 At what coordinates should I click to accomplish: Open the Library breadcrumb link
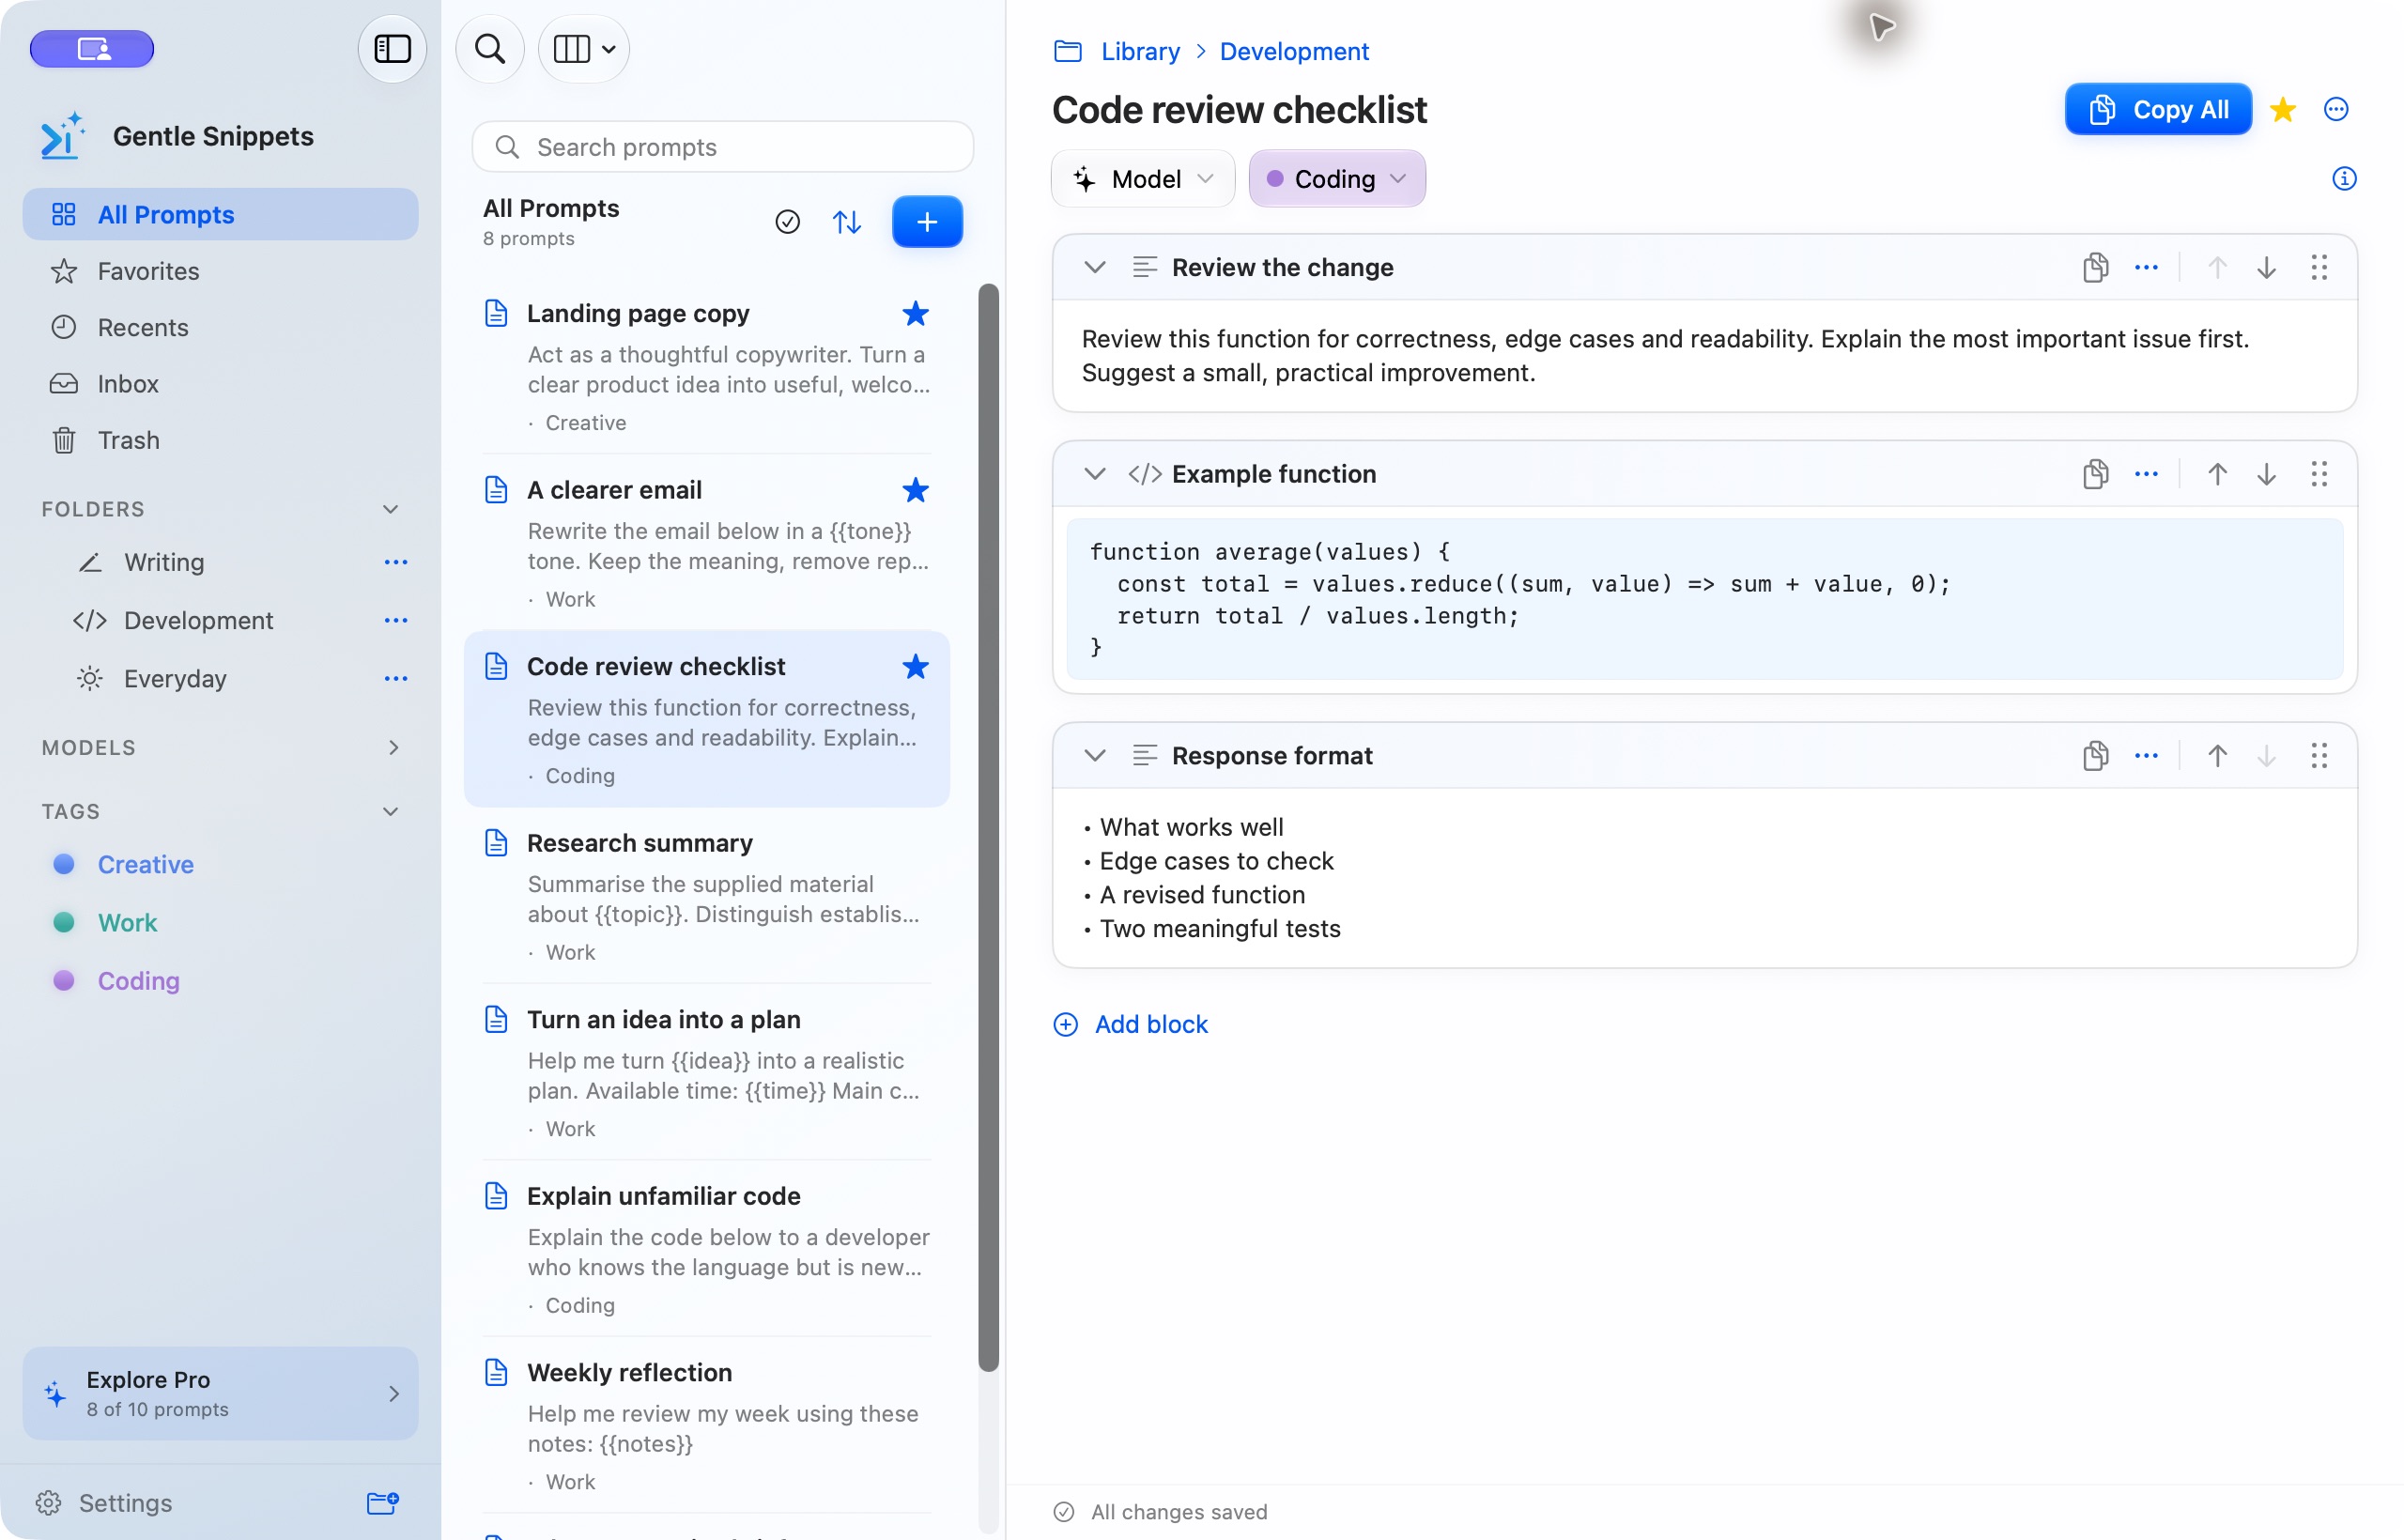point(1140,51)
